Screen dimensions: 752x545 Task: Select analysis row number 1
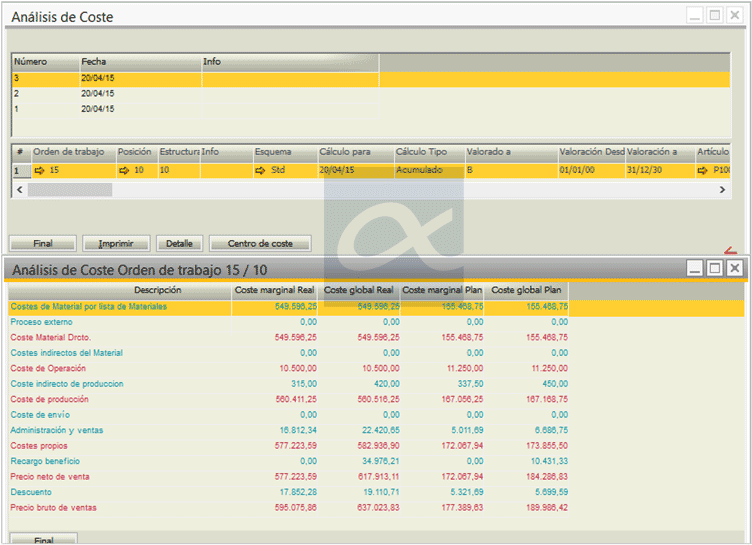tap(100, 109)
